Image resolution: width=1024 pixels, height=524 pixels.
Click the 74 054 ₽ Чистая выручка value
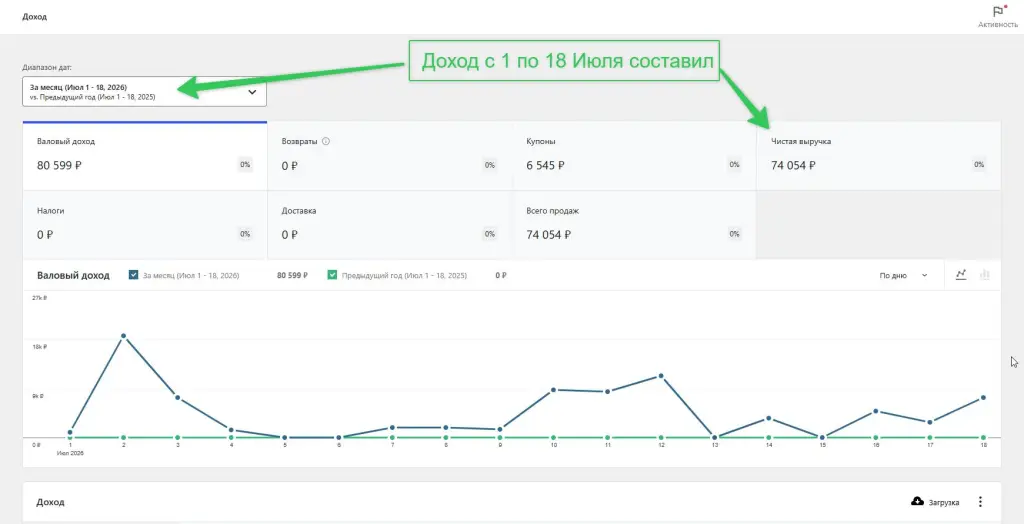click(793, 165)
